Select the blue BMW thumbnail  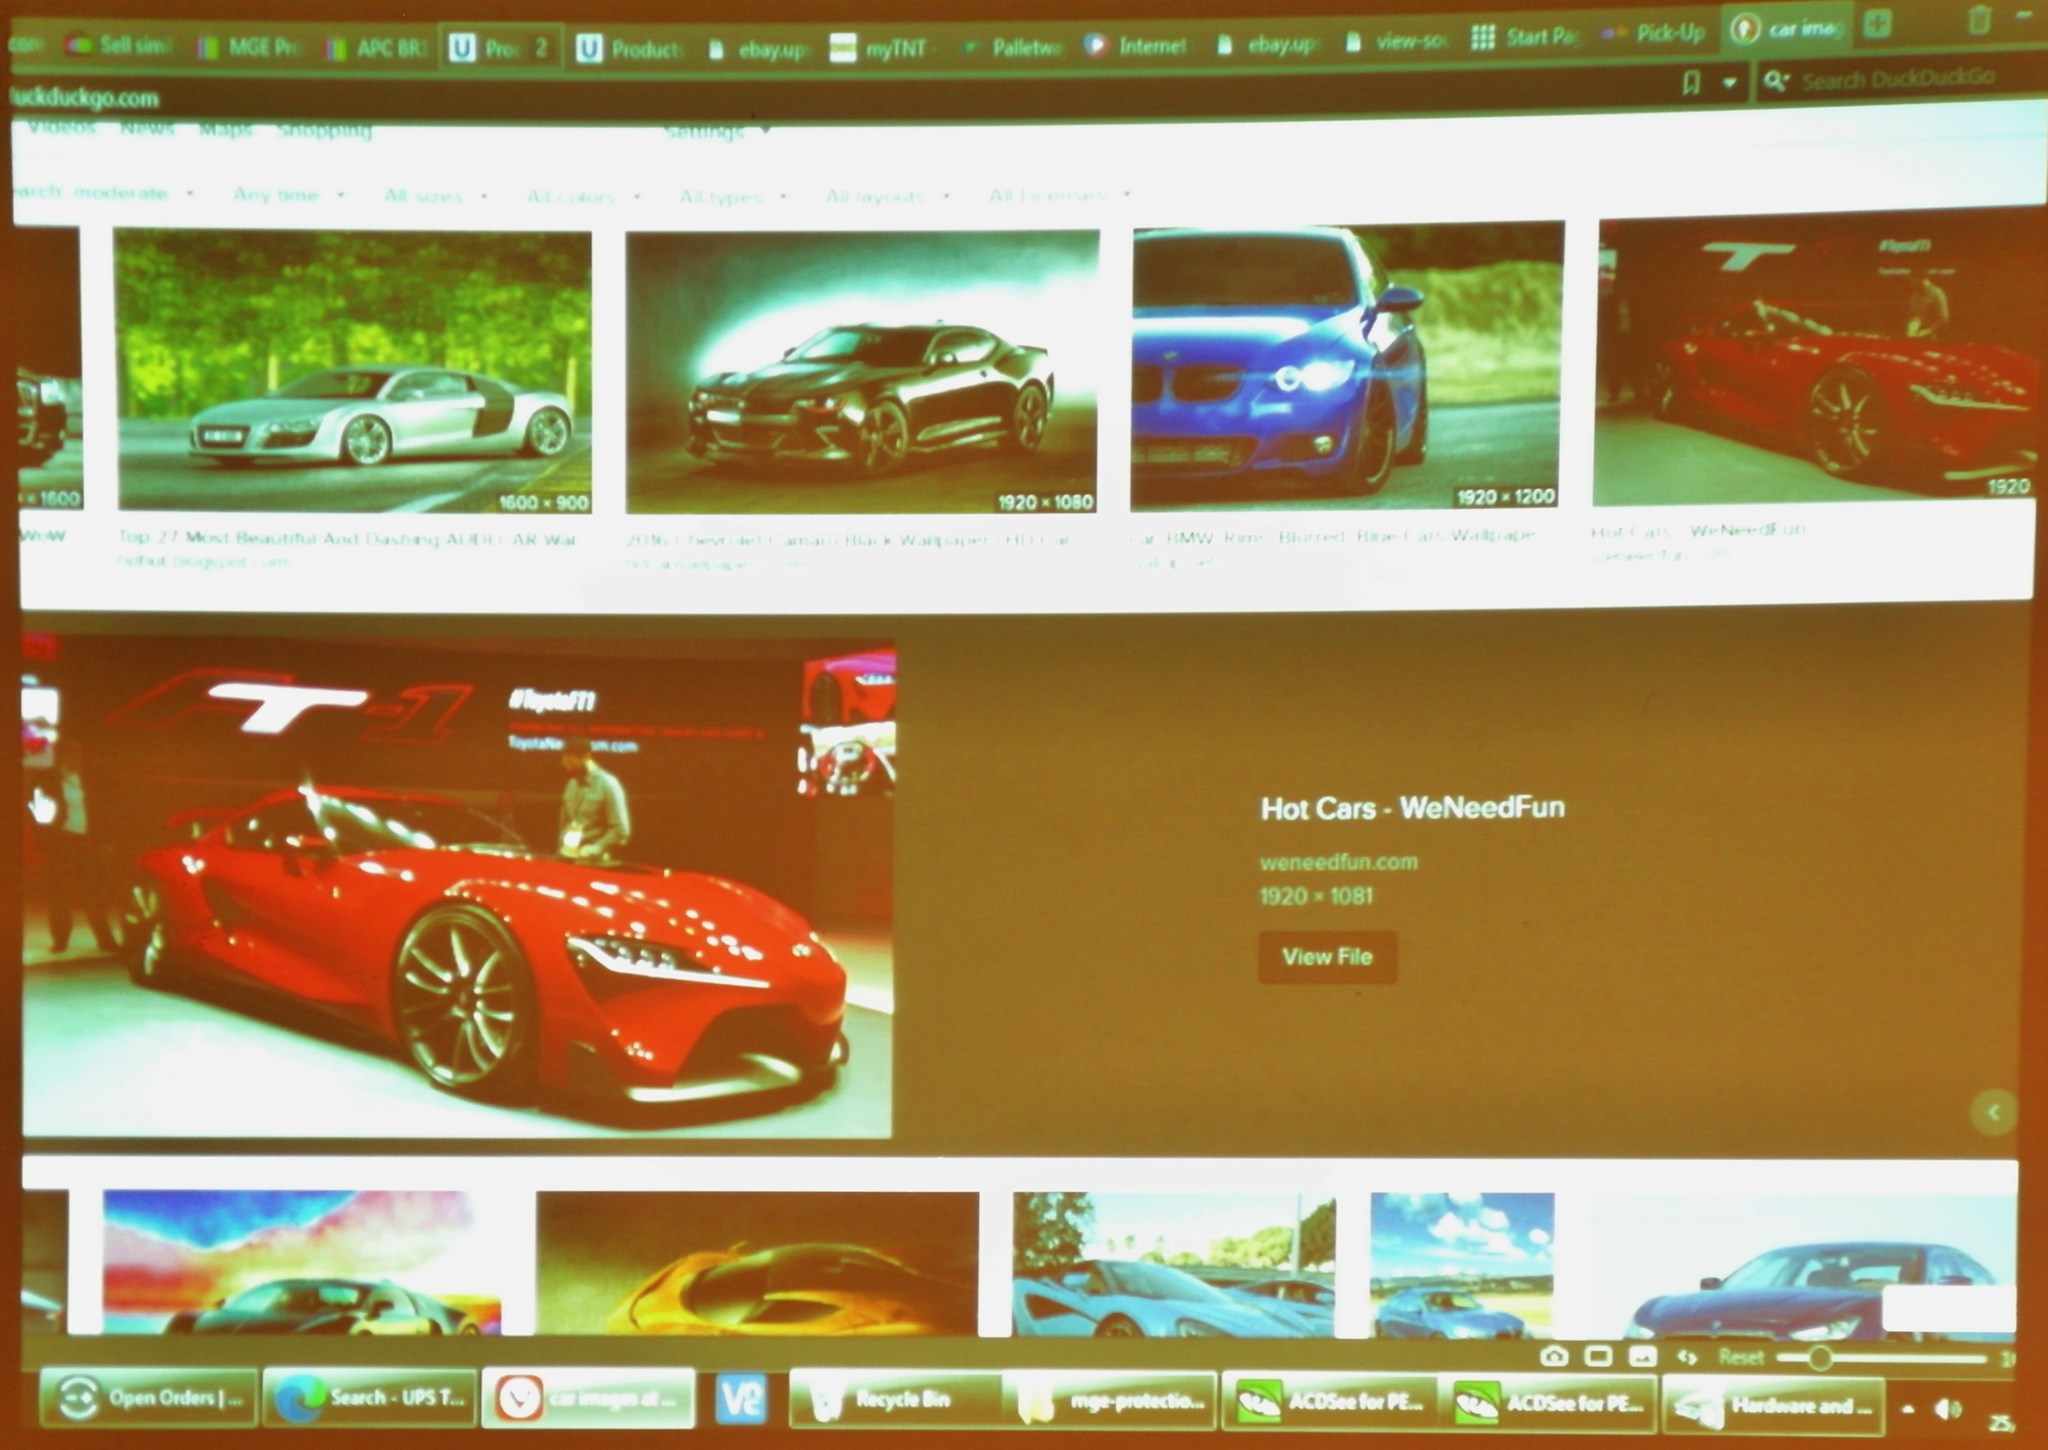tap(1347, 366)
